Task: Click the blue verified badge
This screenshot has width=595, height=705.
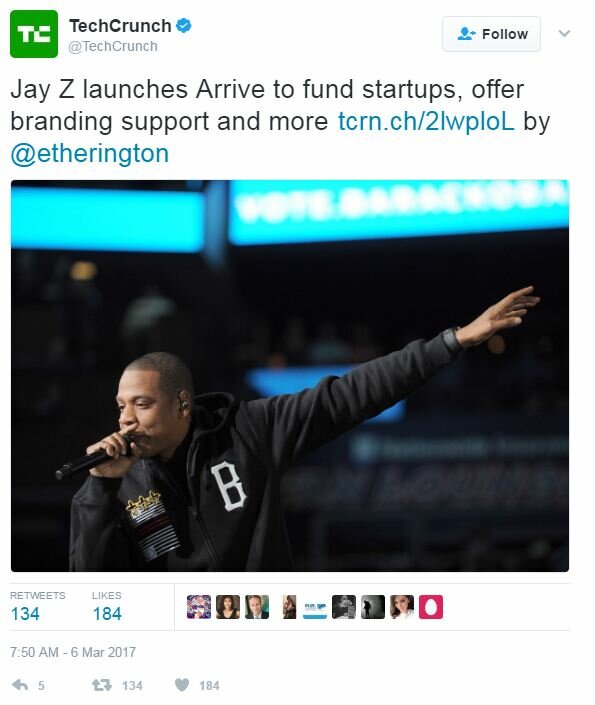Action: (183, 26)
